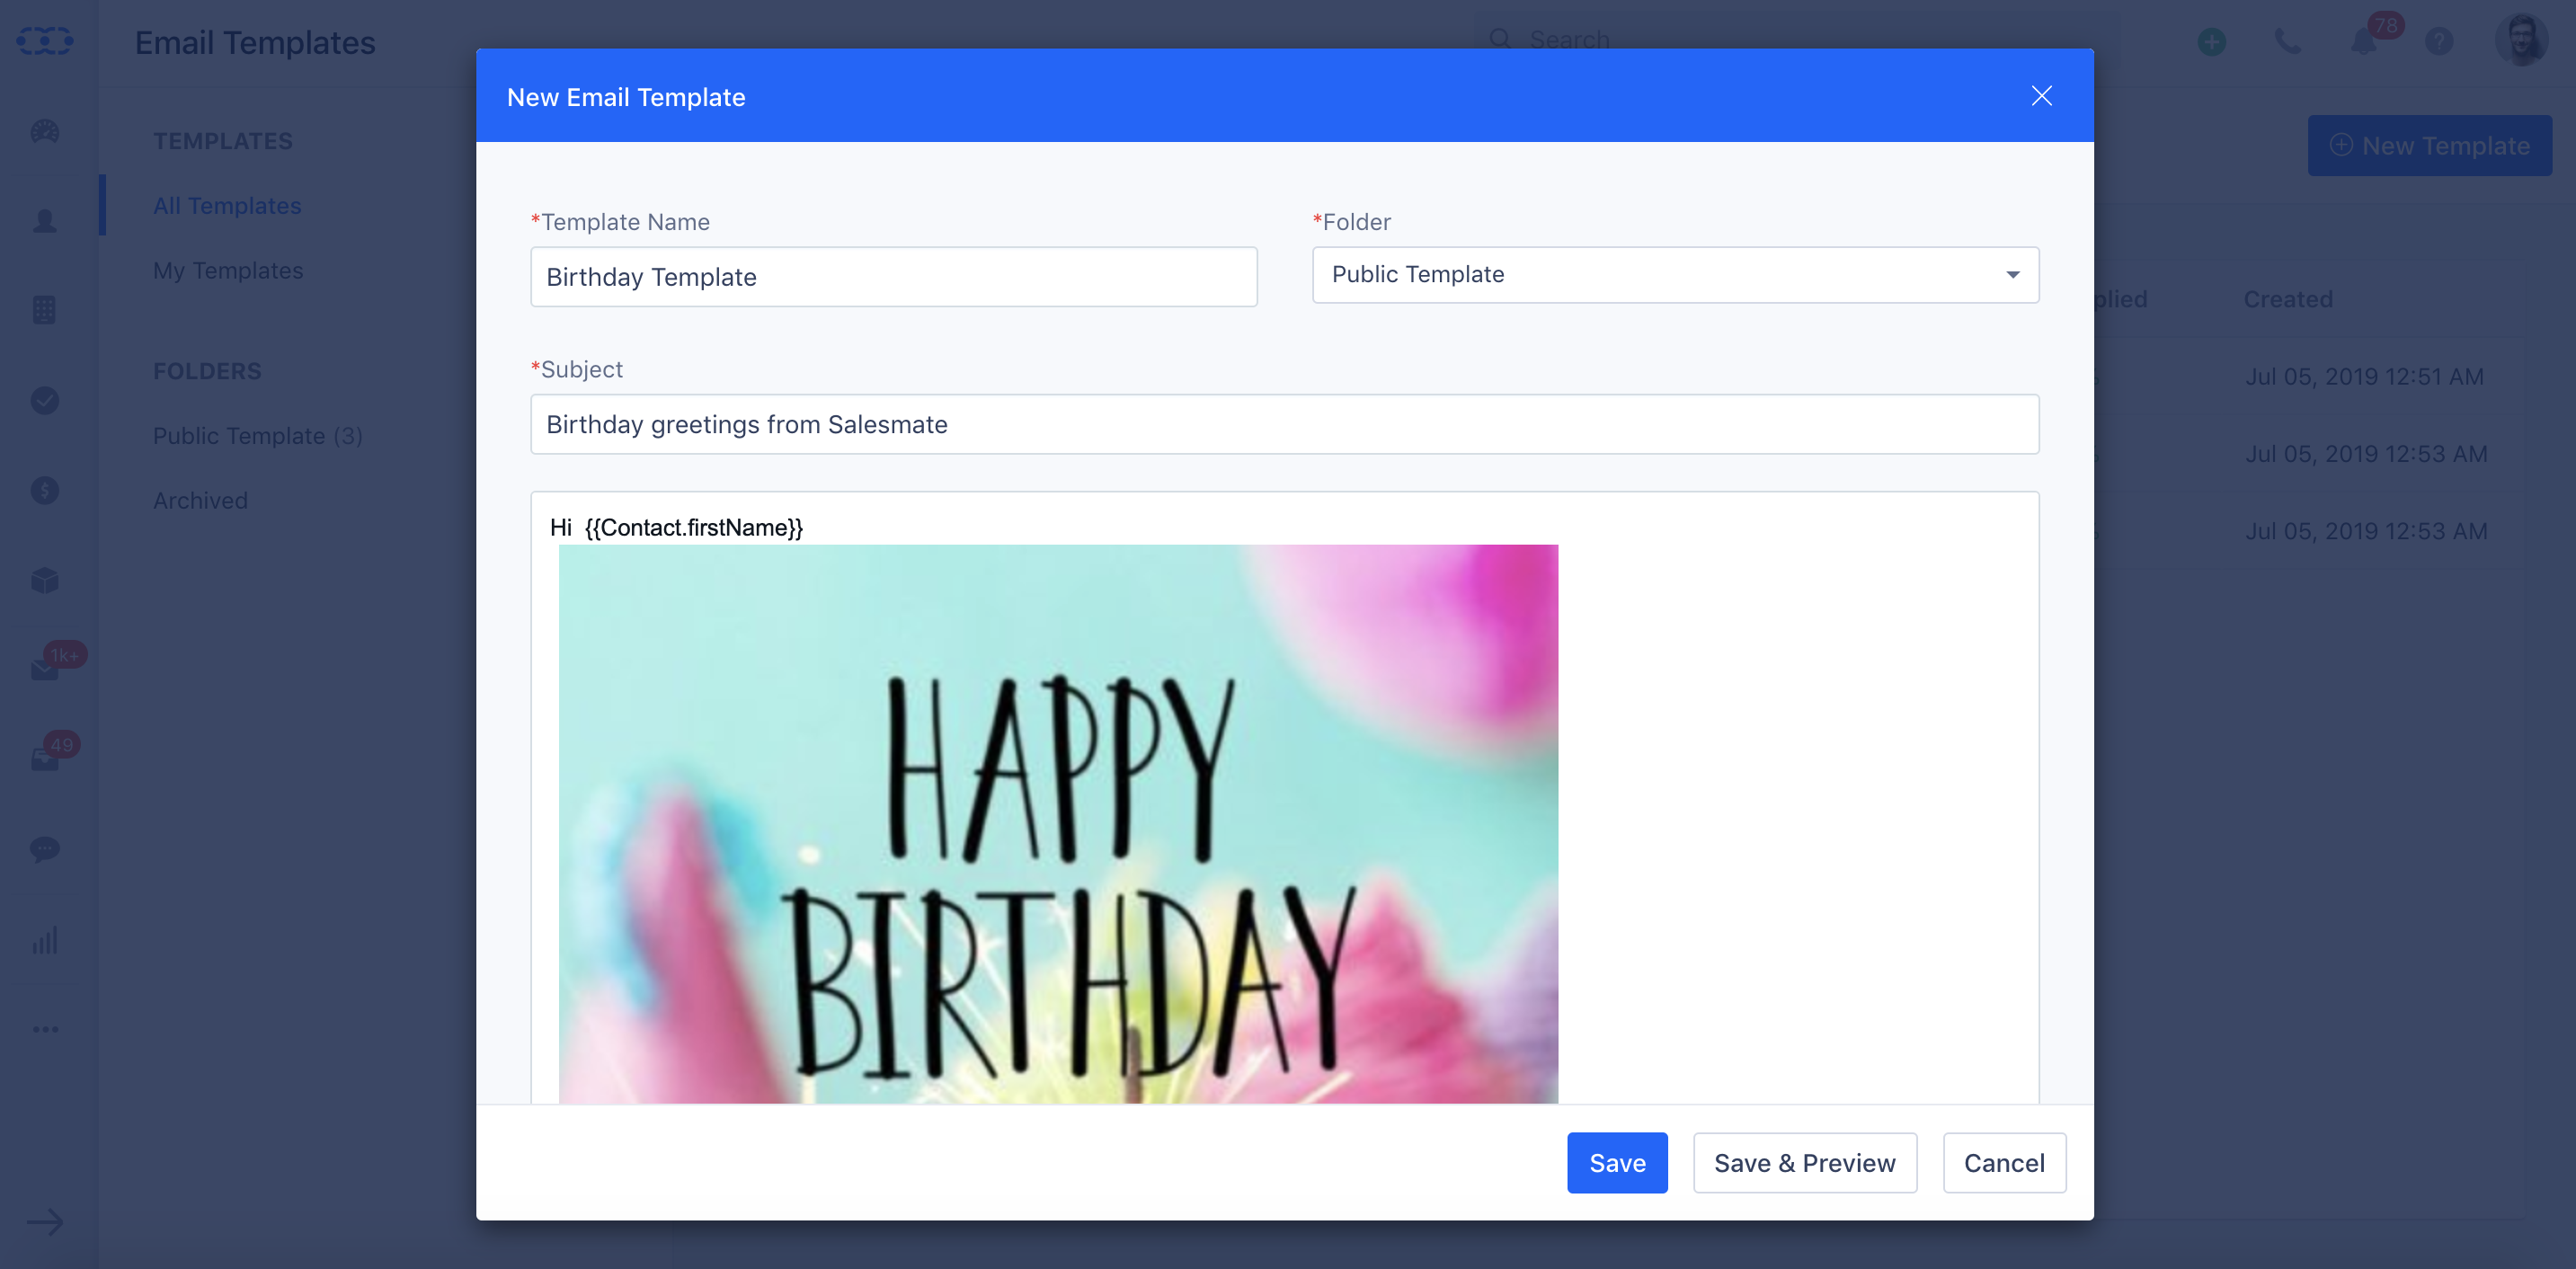Close the New Email Template dialog
2576x1269 pixels.
point(2041,96)
